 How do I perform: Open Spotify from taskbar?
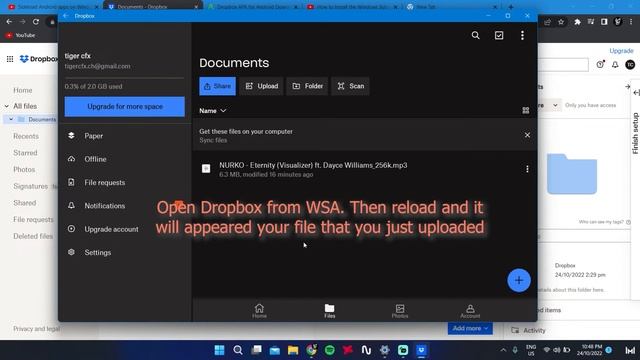point(330,350)
